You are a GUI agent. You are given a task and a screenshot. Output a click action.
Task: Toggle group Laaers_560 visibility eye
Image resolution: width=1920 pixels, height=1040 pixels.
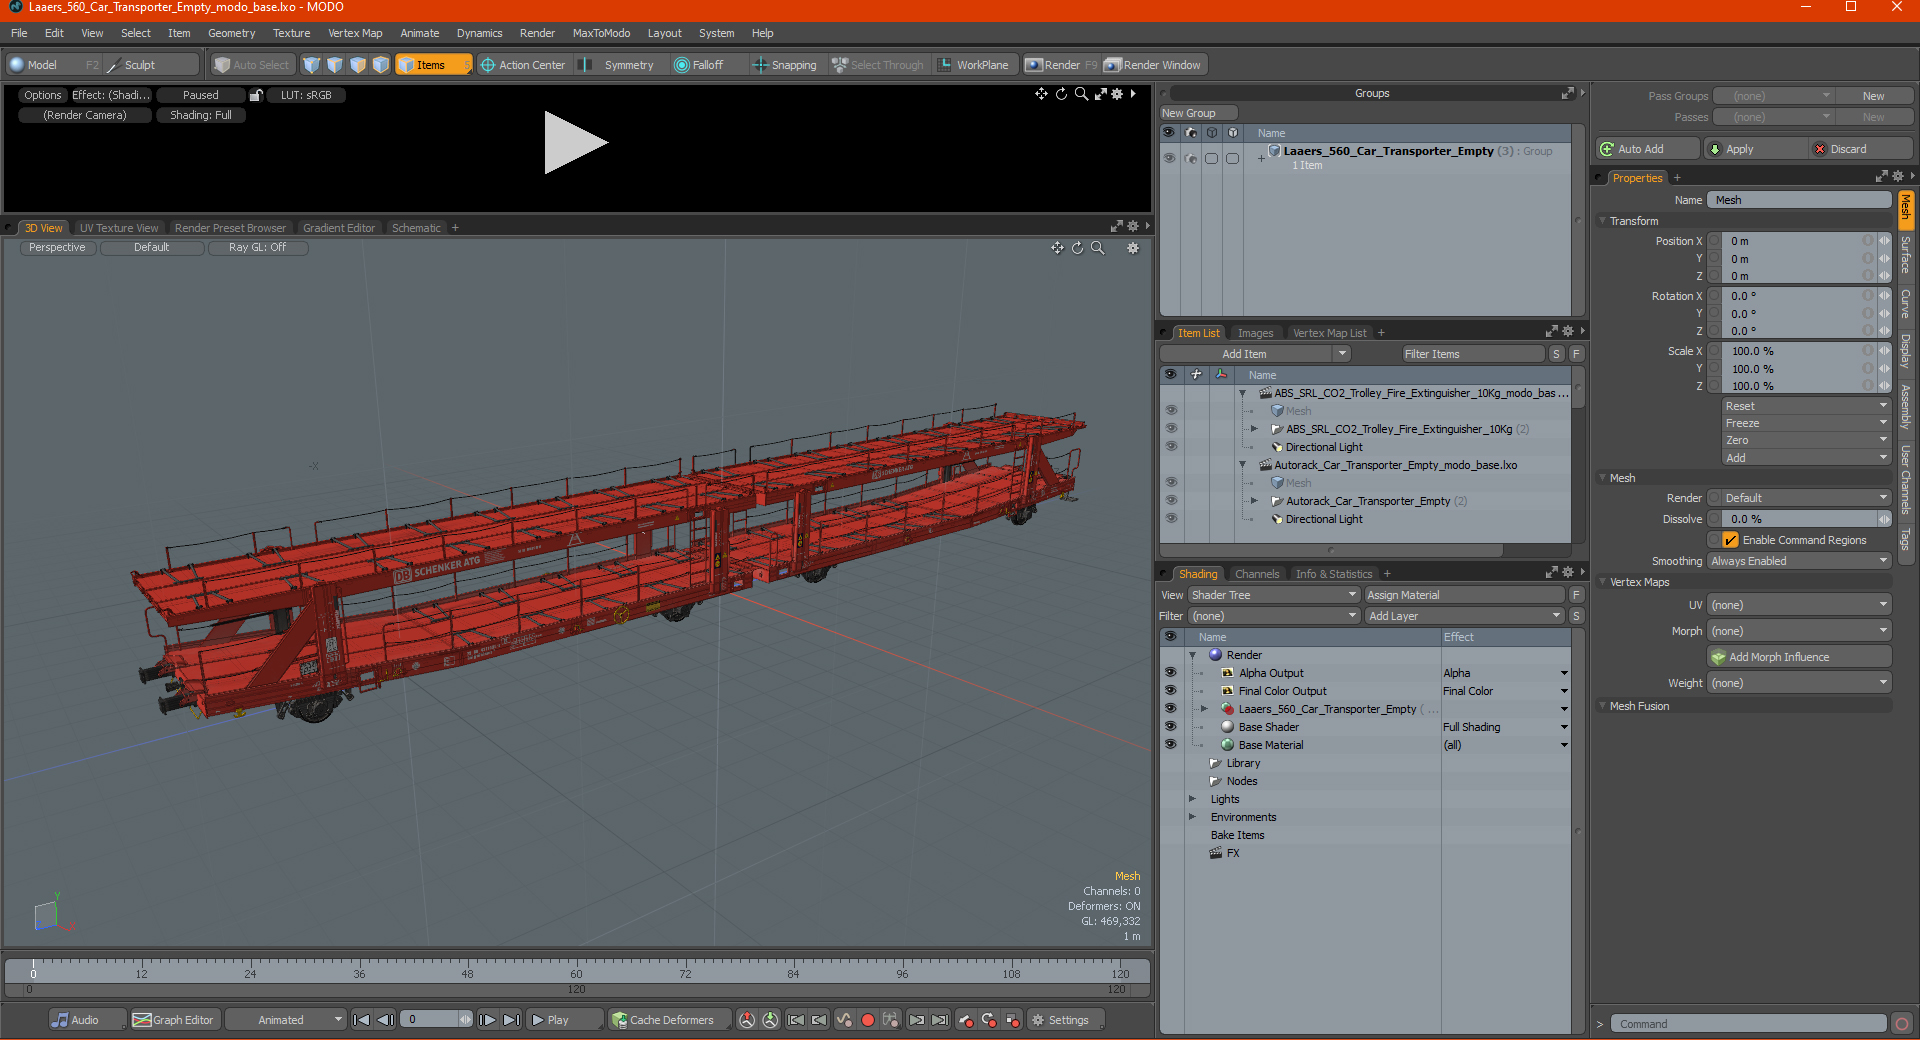coord(1169,158)
